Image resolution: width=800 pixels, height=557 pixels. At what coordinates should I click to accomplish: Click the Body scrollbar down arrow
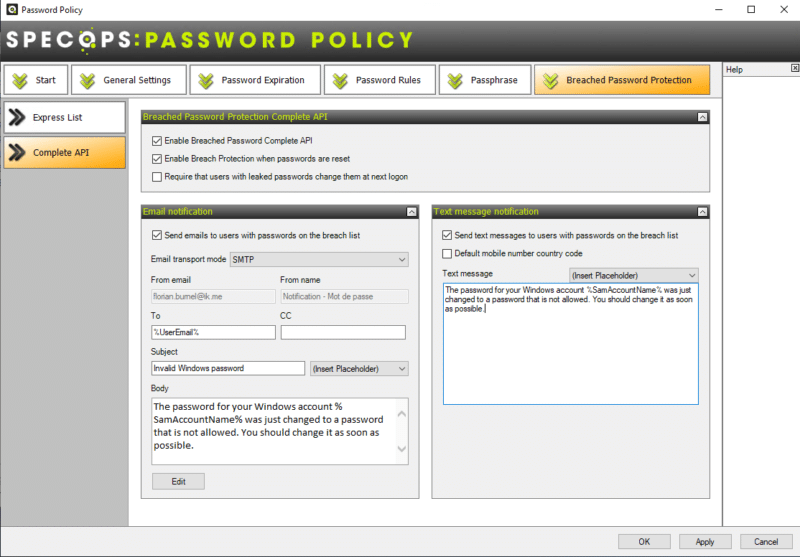pos(402,449)
